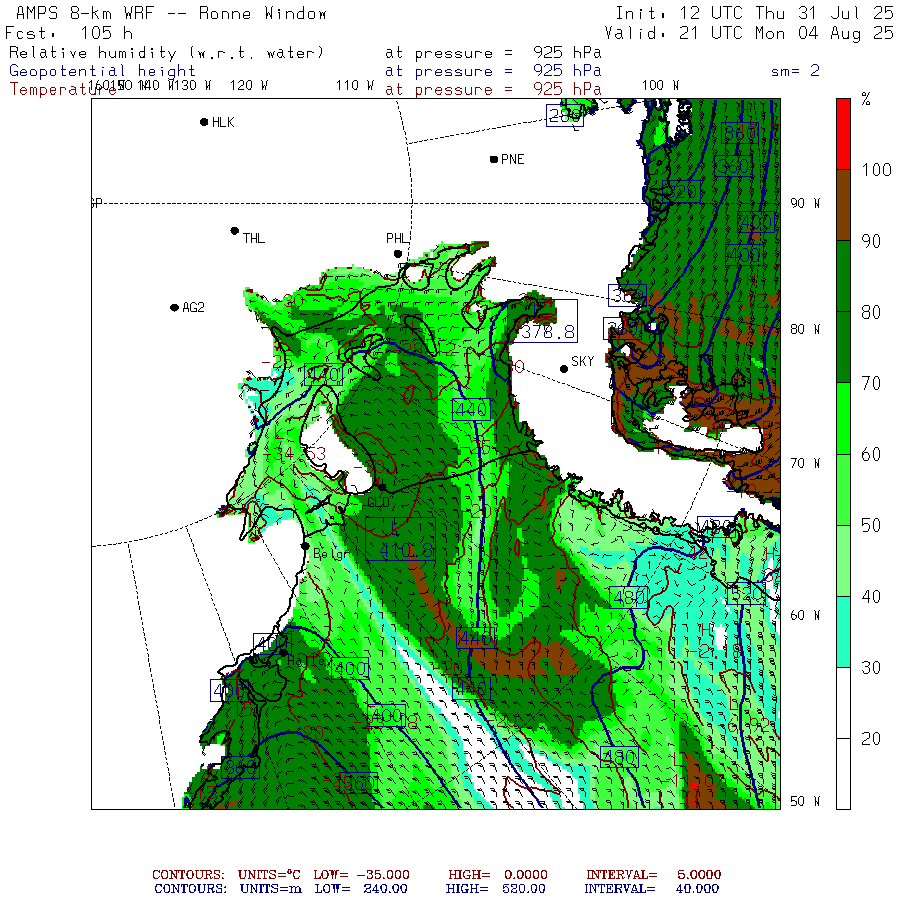Click the '120 W' longitude label at top
Viewport: 900px width, 900px height.
[249, 86]
